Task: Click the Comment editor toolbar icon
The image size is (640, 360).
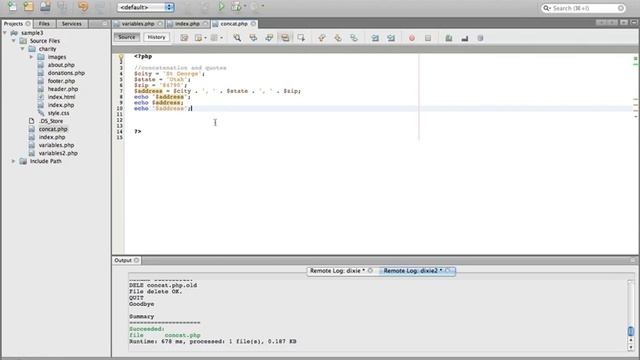Action: 449,38
